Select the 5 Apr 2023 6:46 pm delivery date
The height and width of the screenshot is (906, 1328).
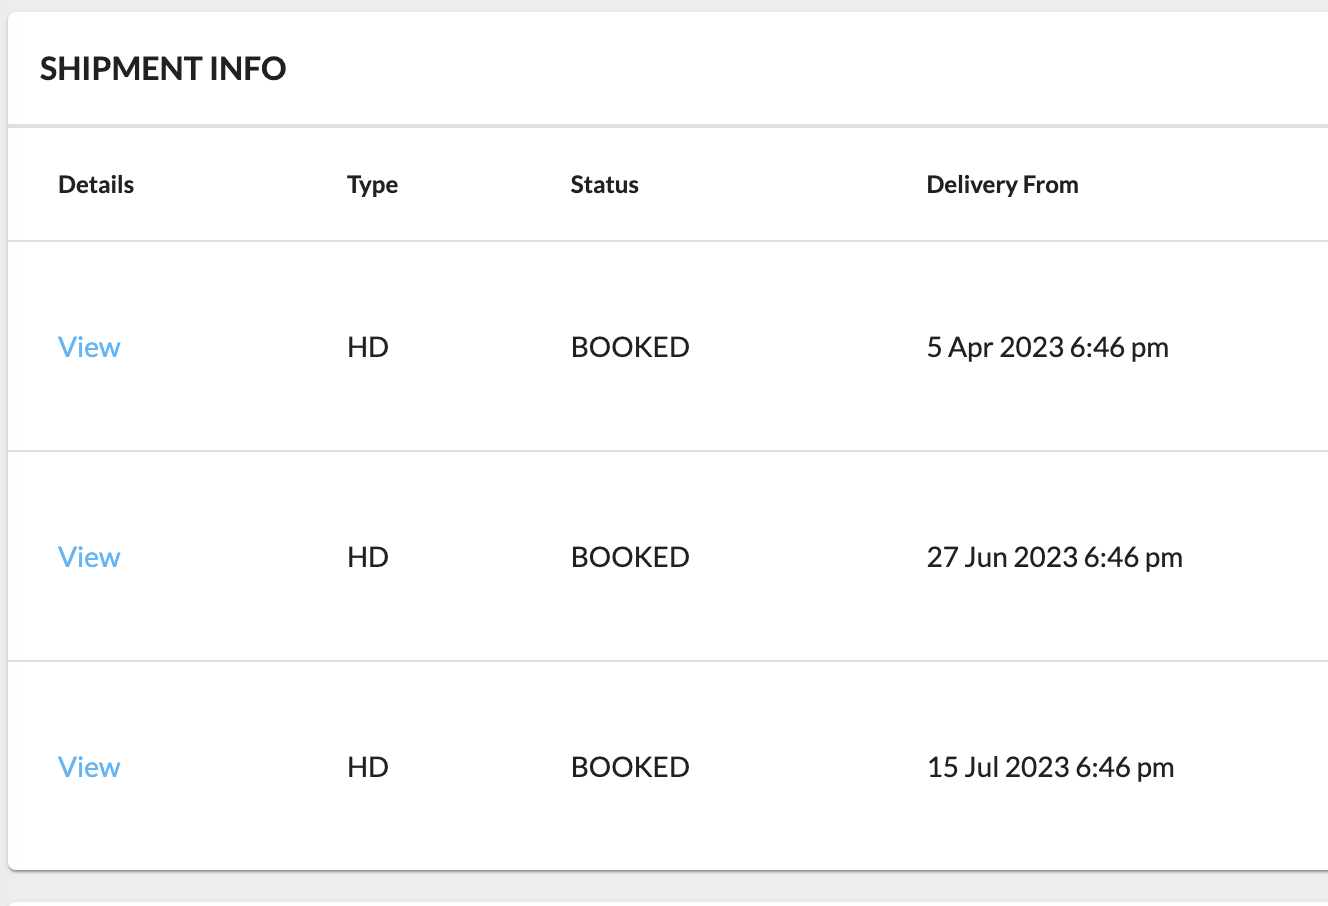(1047, 347)
